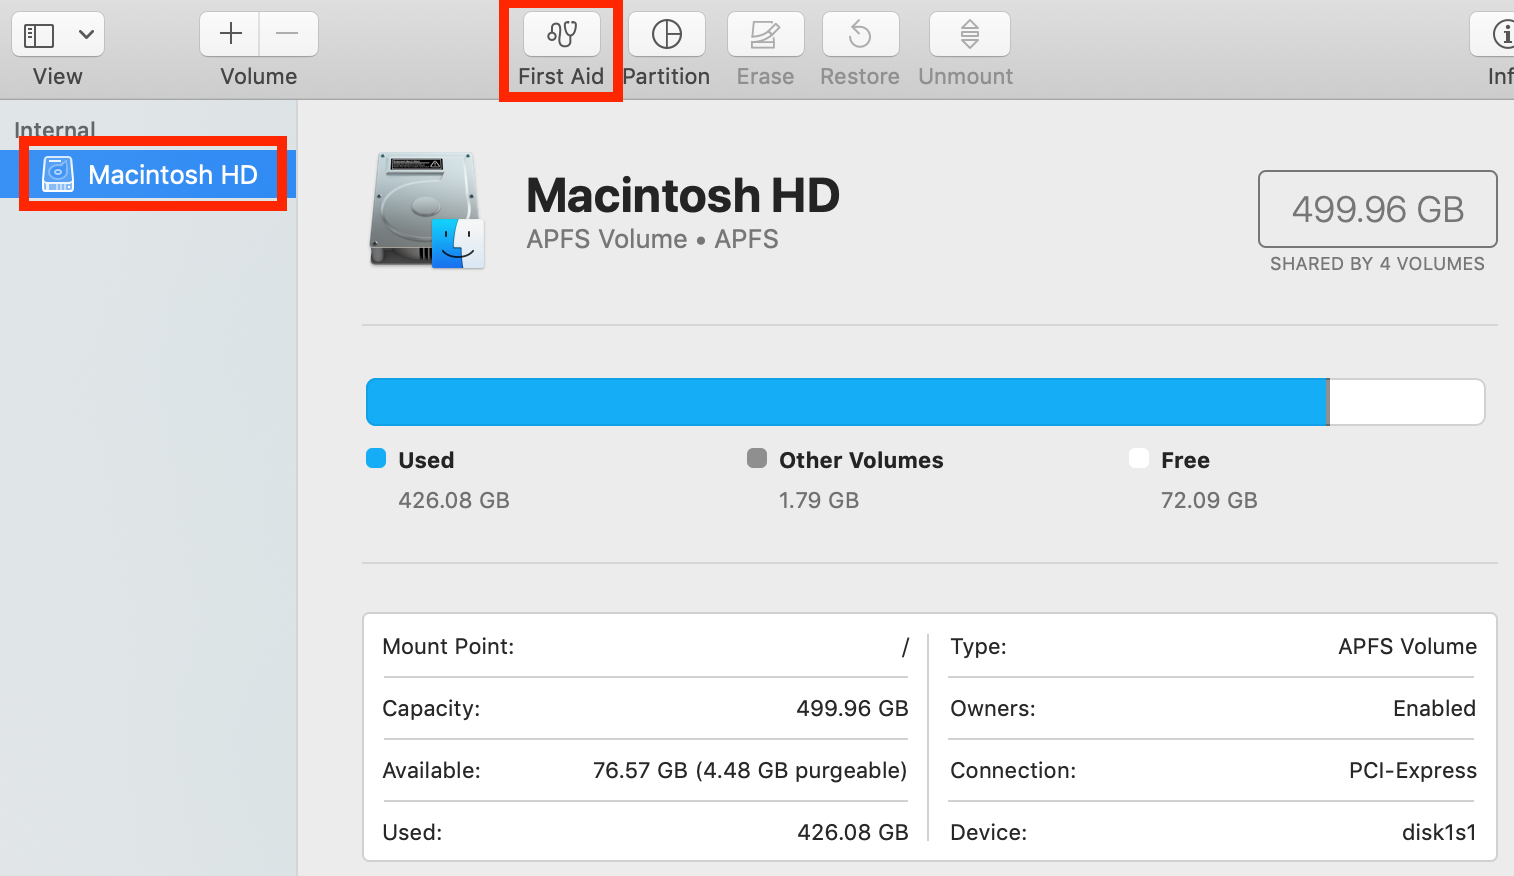The width and height of the screenshot is (1514, 876).
Task: Add a volume with the plus button
Action: pos(230,34)
